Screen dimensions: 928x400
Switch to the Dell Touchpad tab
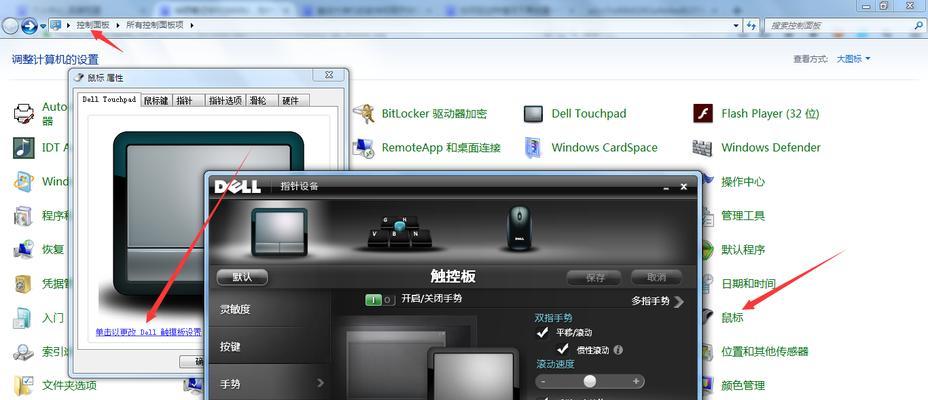pyautogui.click(x=109, y=99)
